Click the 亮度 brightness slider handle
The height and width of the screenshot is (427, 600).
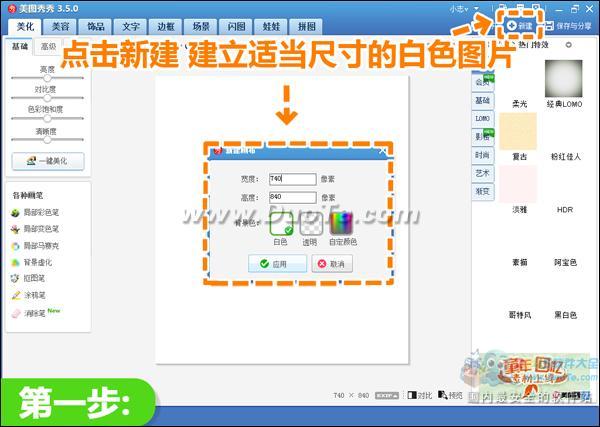tap(47, 78)
